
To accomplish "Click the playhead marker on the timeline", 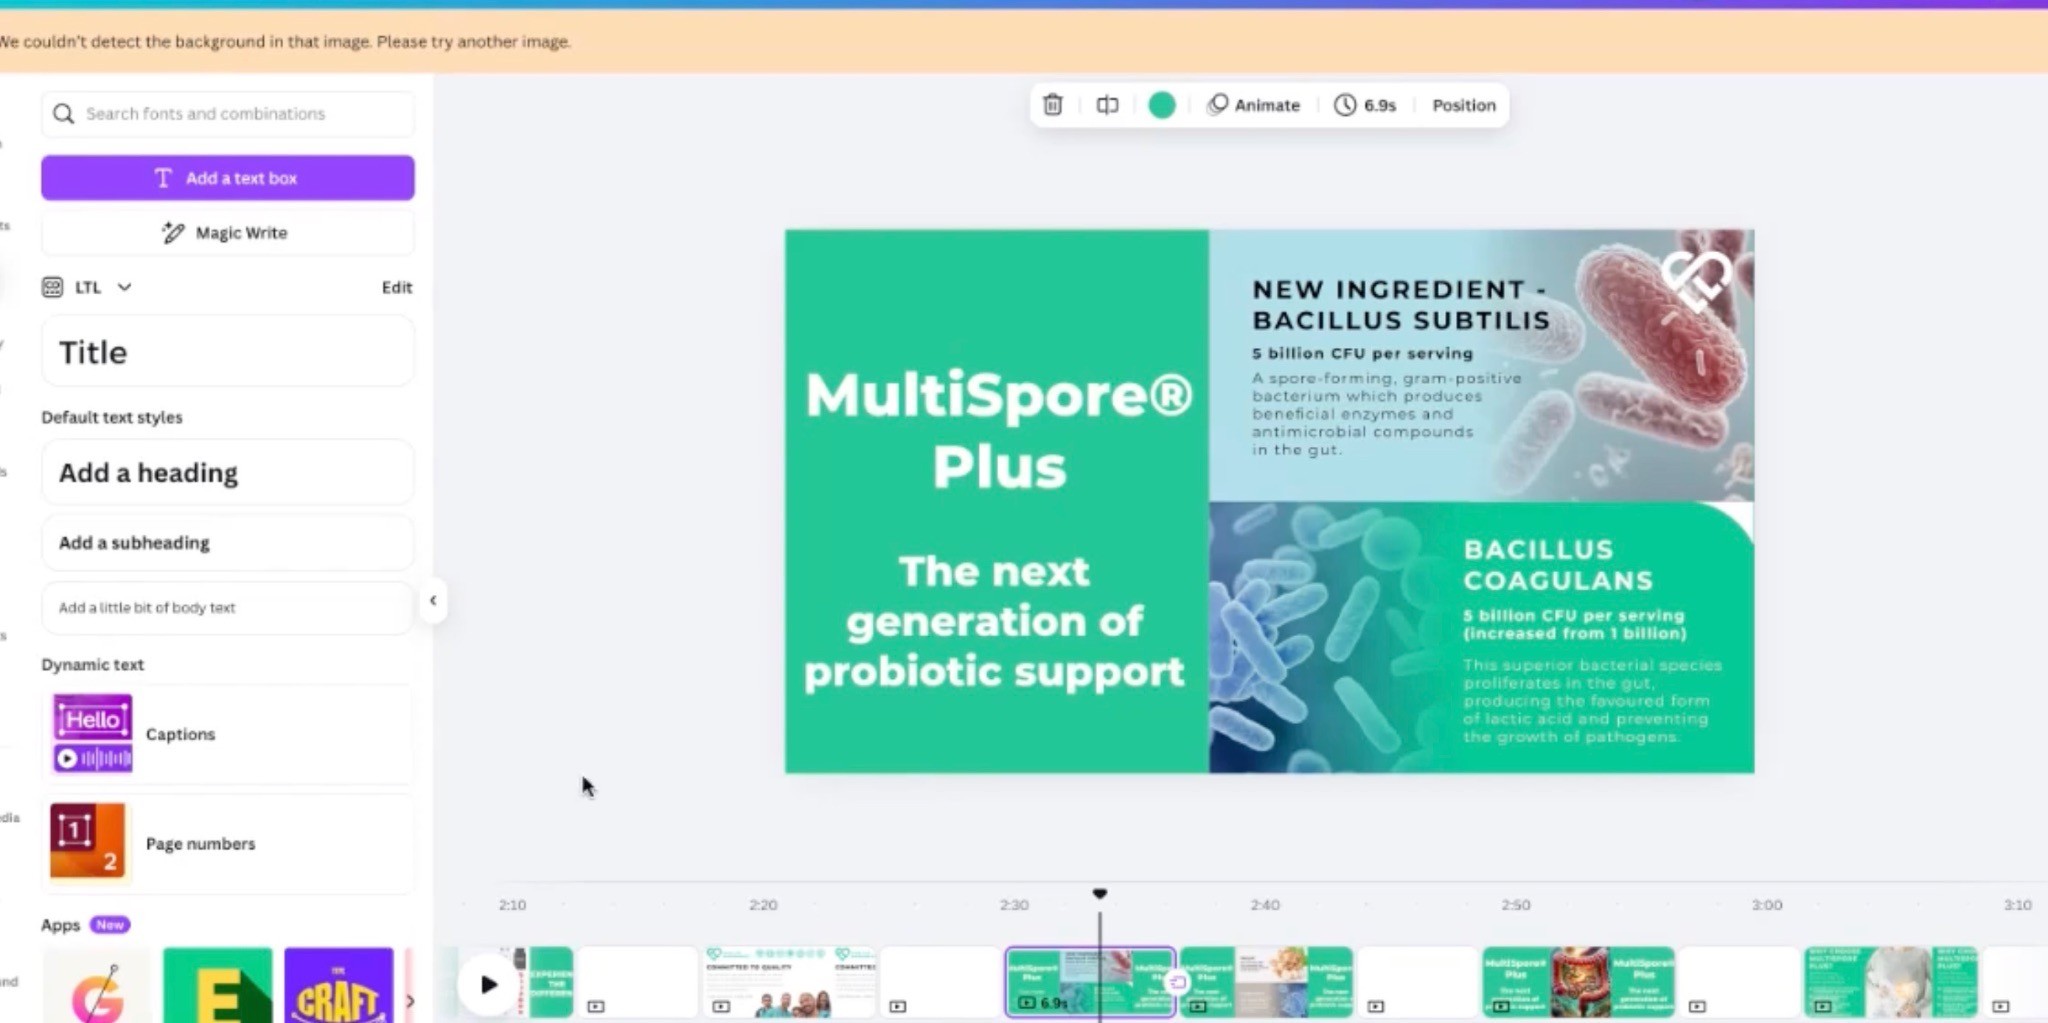I will [1100, 893].
